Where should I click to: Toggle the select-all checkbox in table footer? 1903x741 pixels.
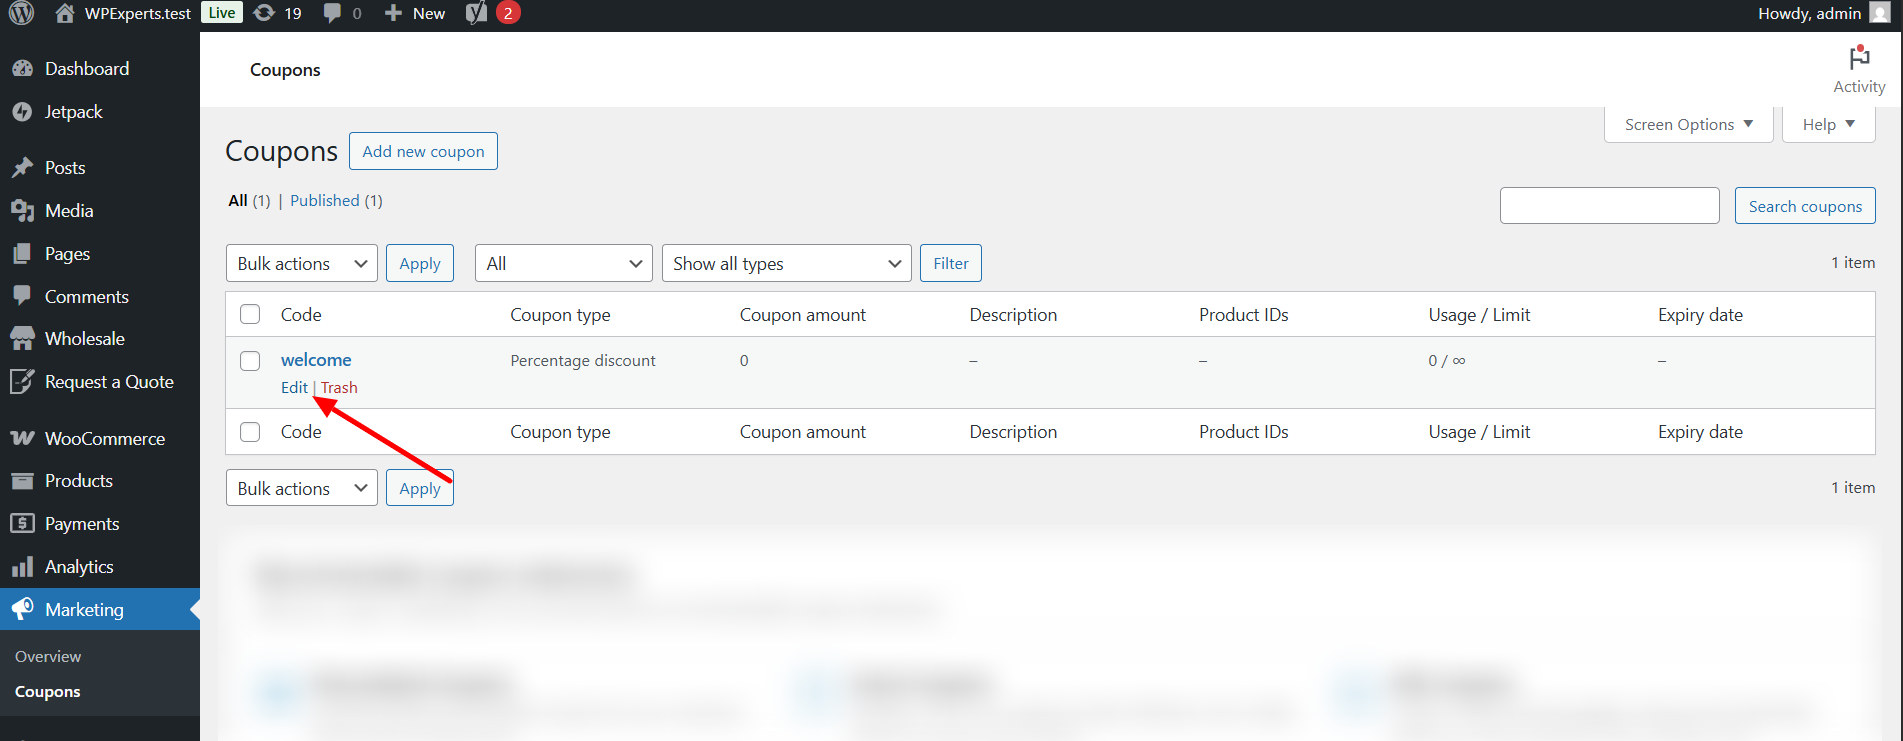click(250, 432)
